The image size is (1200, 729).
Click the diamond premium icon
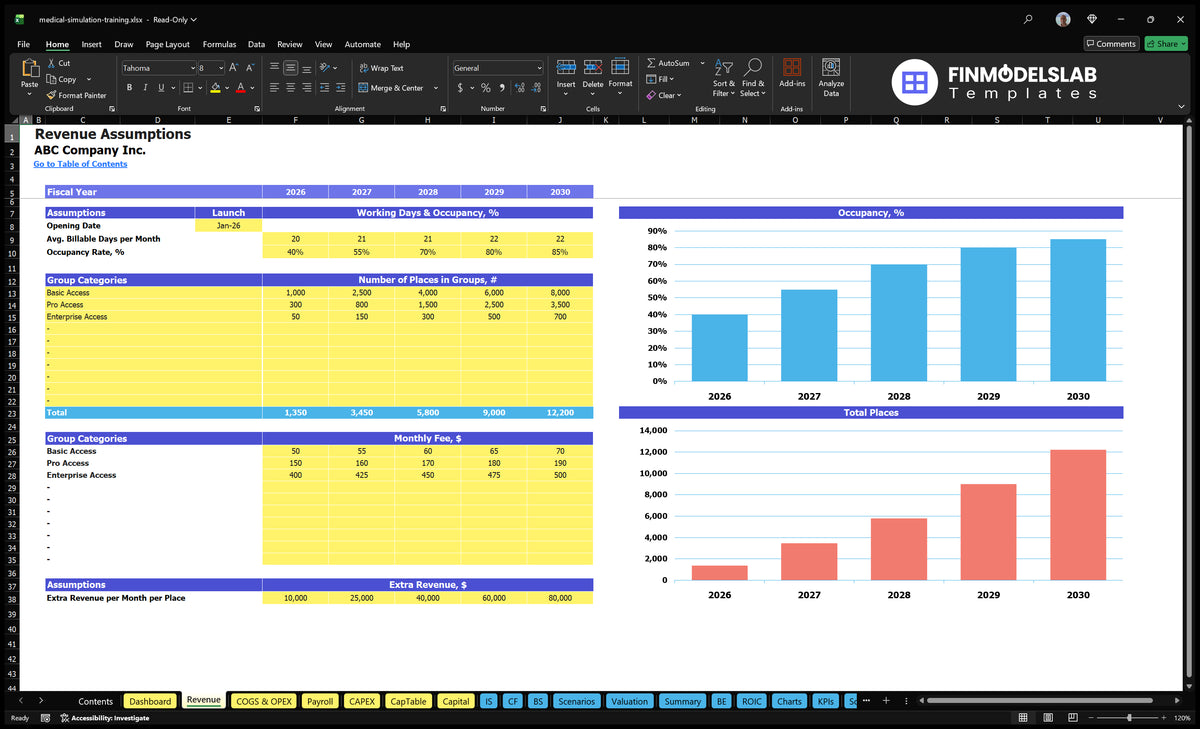click(1092, 19)
